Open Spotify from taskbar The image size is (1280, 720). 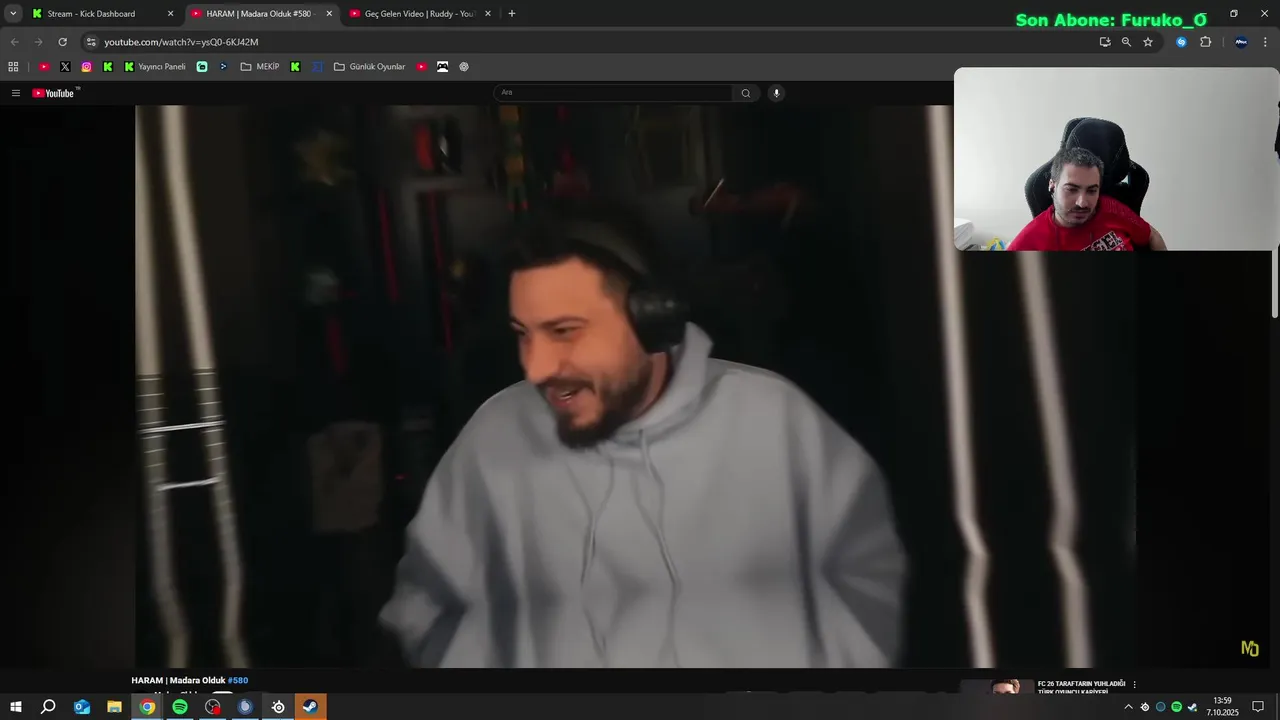point(180,707)
